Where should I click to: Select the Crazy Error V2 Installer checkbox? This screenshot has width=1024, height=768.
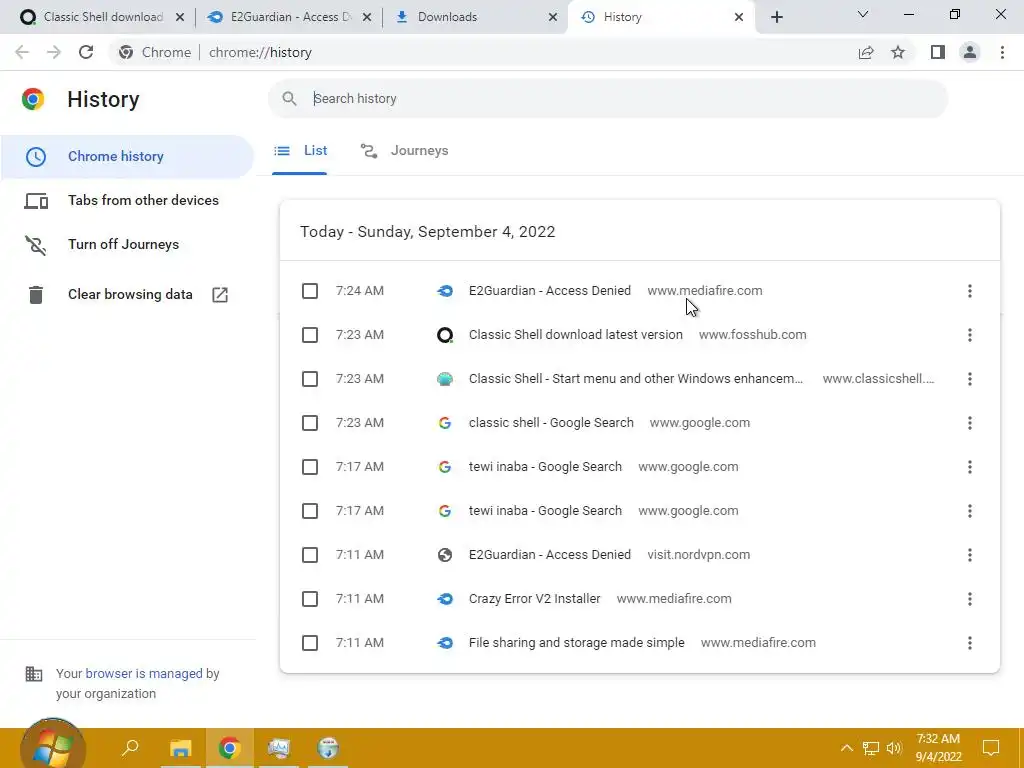(x=310, y=599)
